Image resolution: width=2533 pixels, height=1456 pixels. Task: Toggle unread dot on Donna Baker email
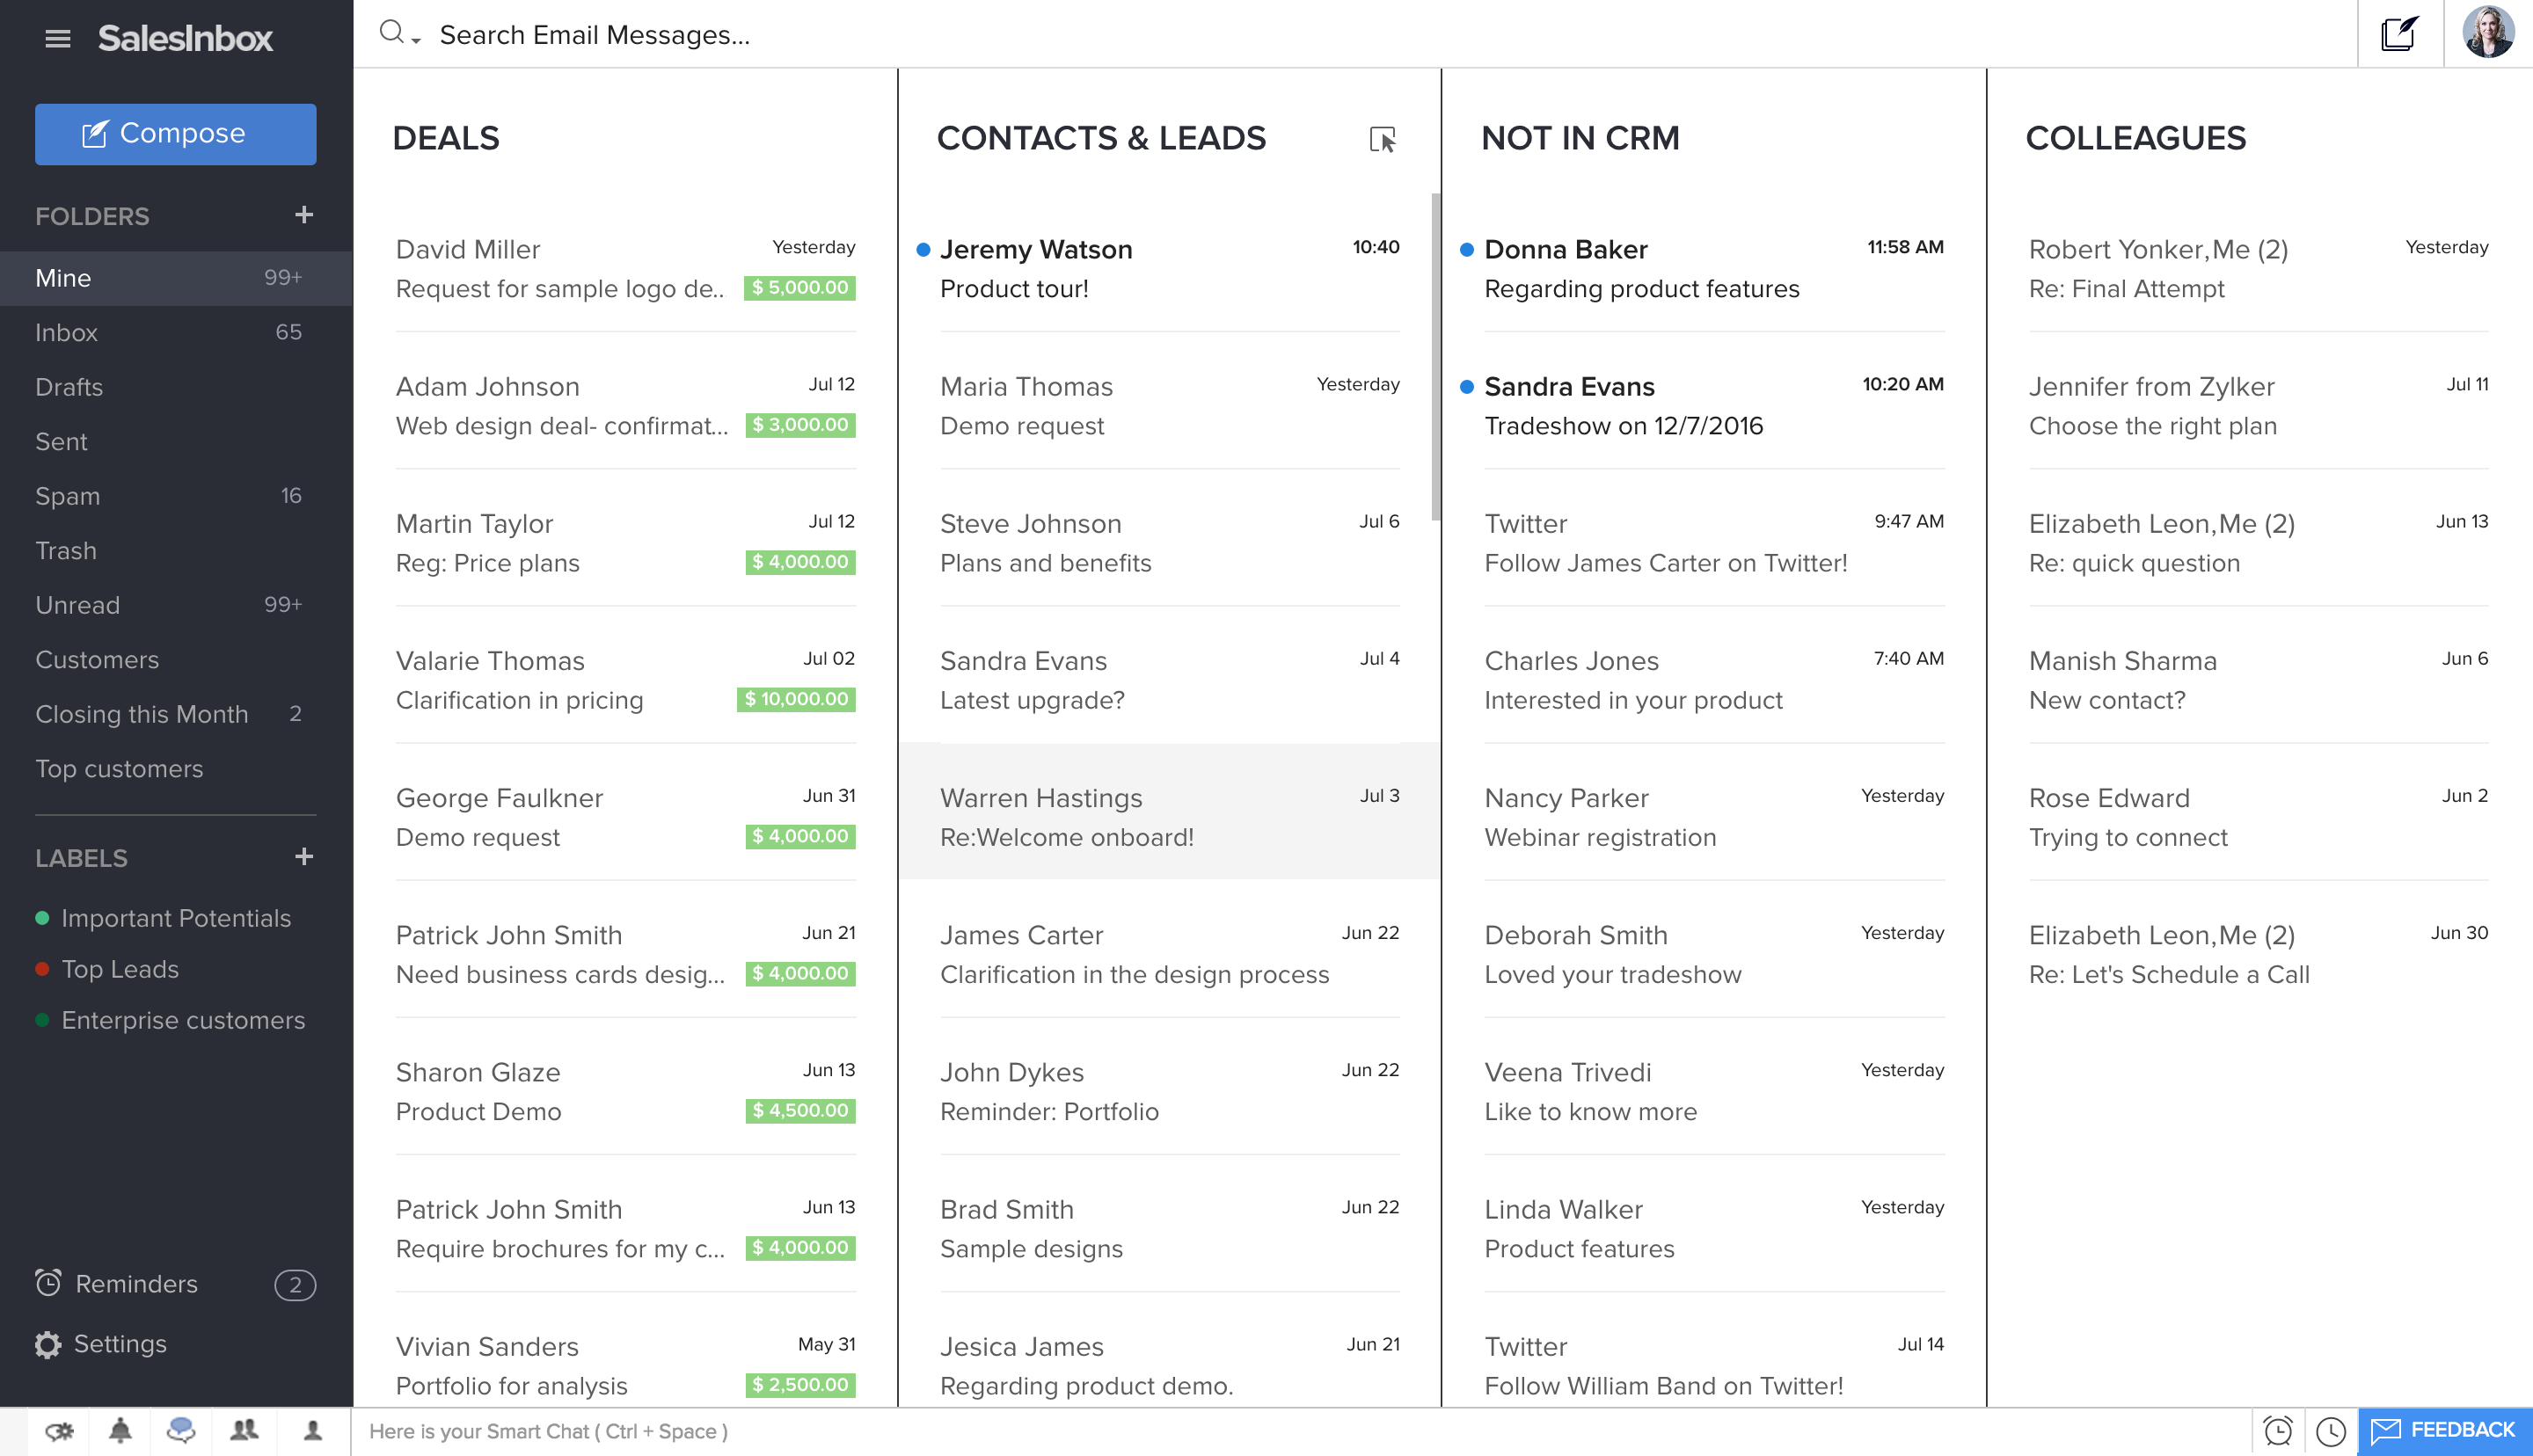tap(1467, 249)
